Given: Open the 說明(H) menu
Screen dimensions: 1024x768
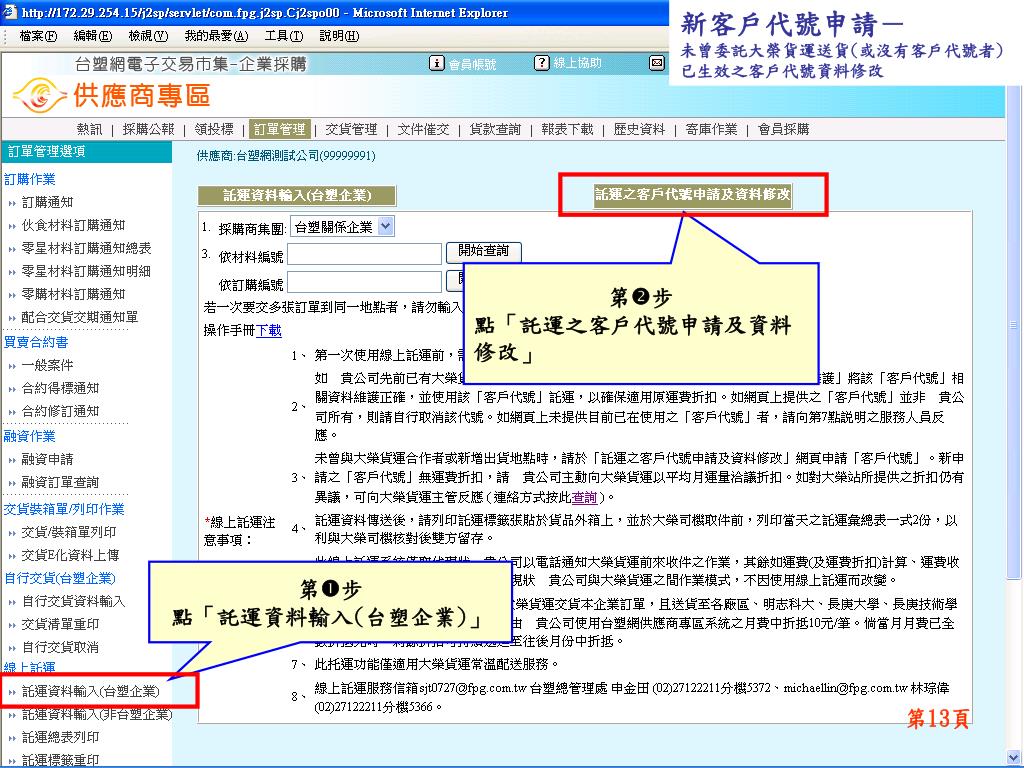Looking at the screenshot, I should coord(339,36).
